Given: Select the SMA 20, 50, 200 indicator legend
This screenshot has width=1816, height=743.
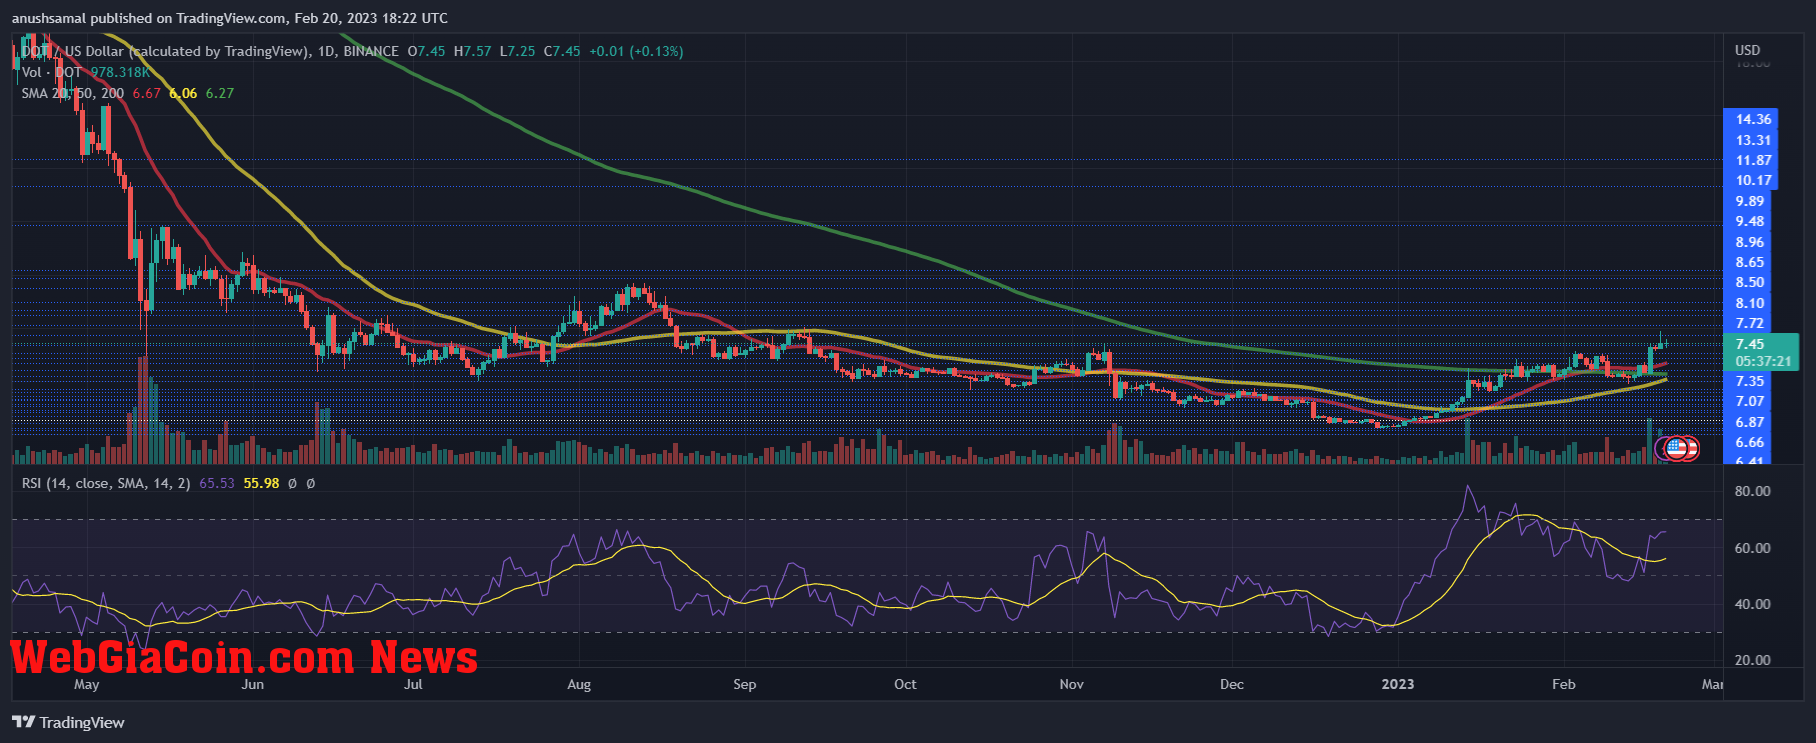Looking at the screenshot, I should click(x=73, y=93).
